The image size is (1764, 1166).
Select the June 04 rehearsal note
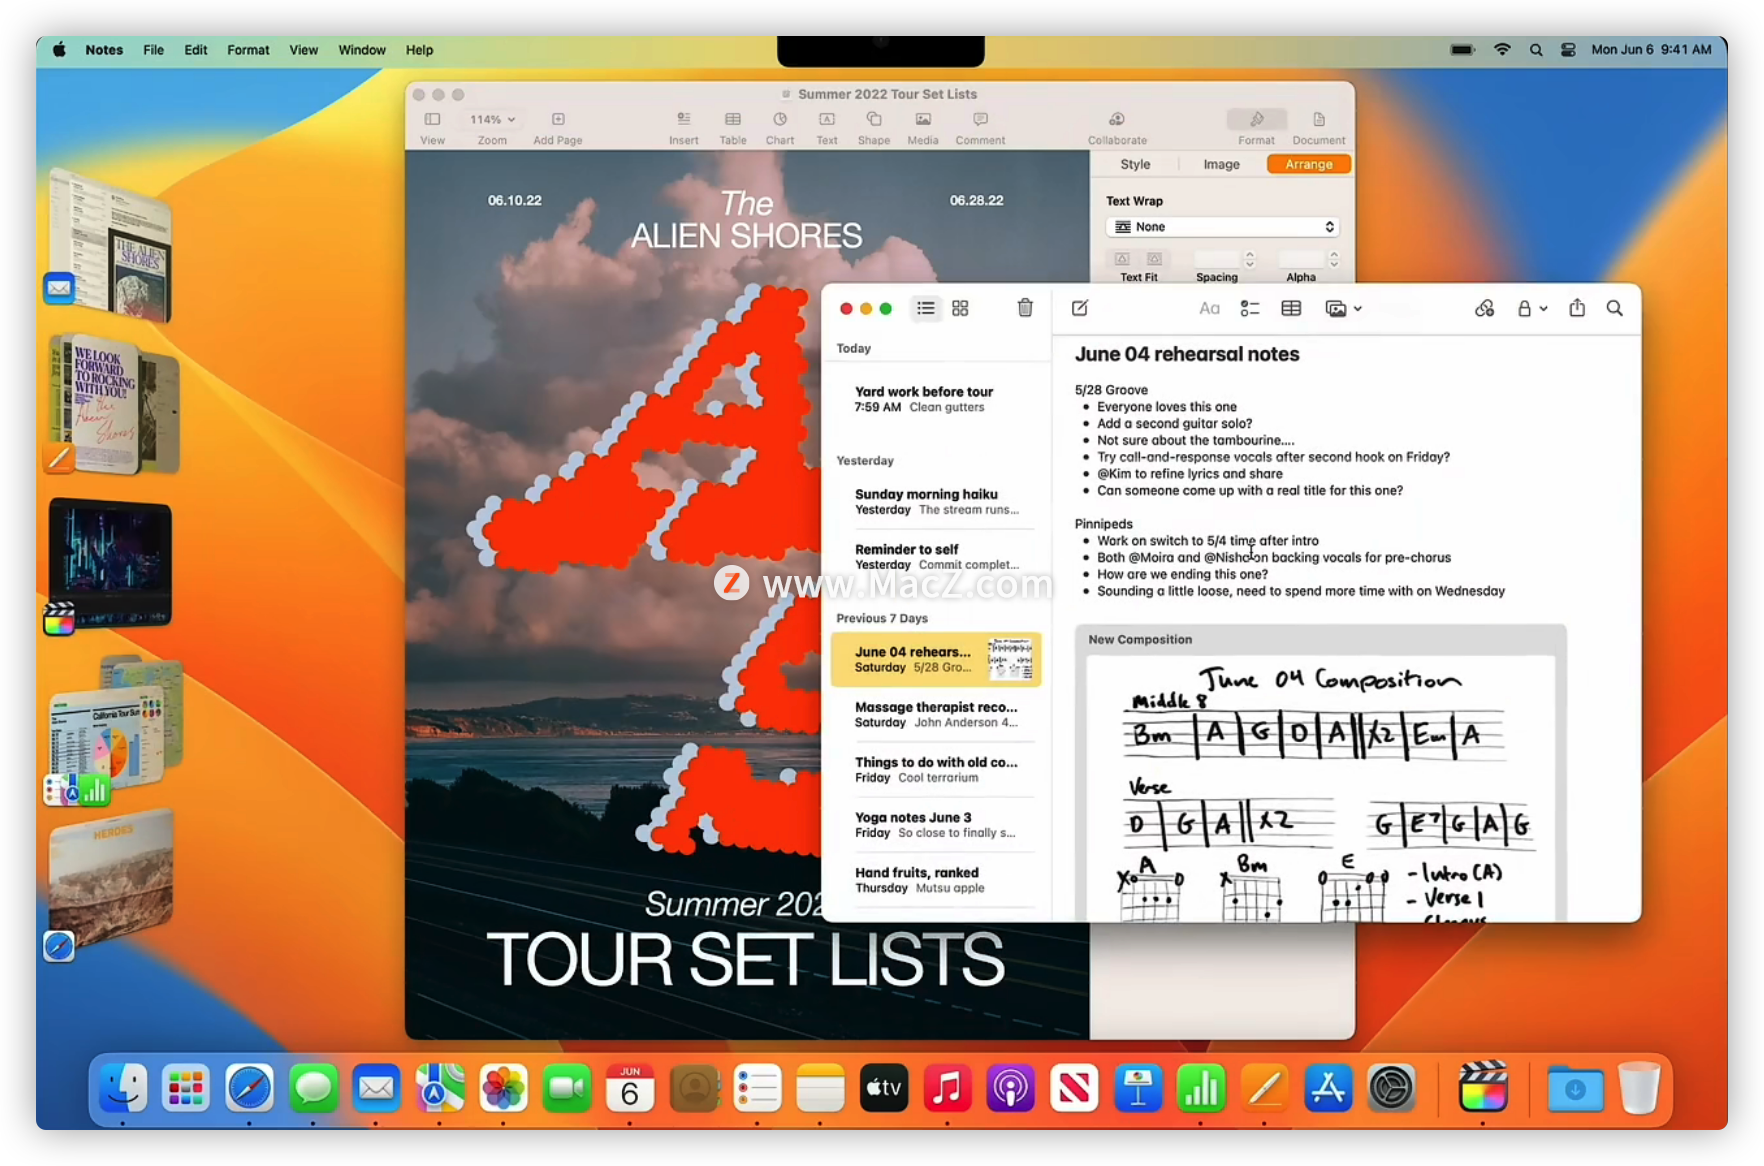[x=936, y=659]
